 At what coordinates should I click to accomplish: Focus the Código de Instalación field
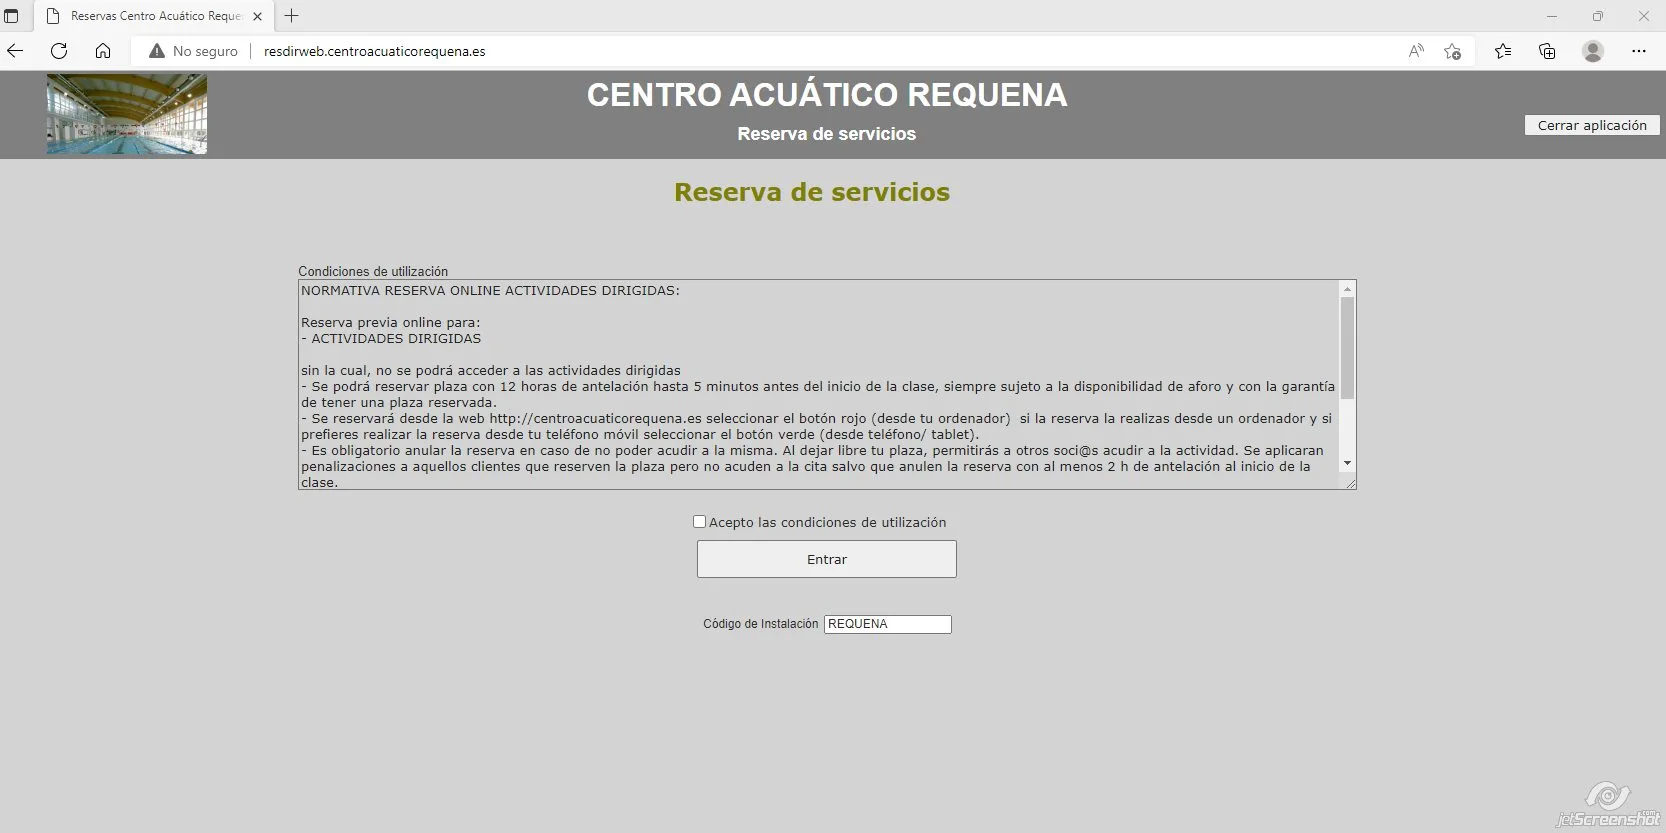[x=888, y=624]
